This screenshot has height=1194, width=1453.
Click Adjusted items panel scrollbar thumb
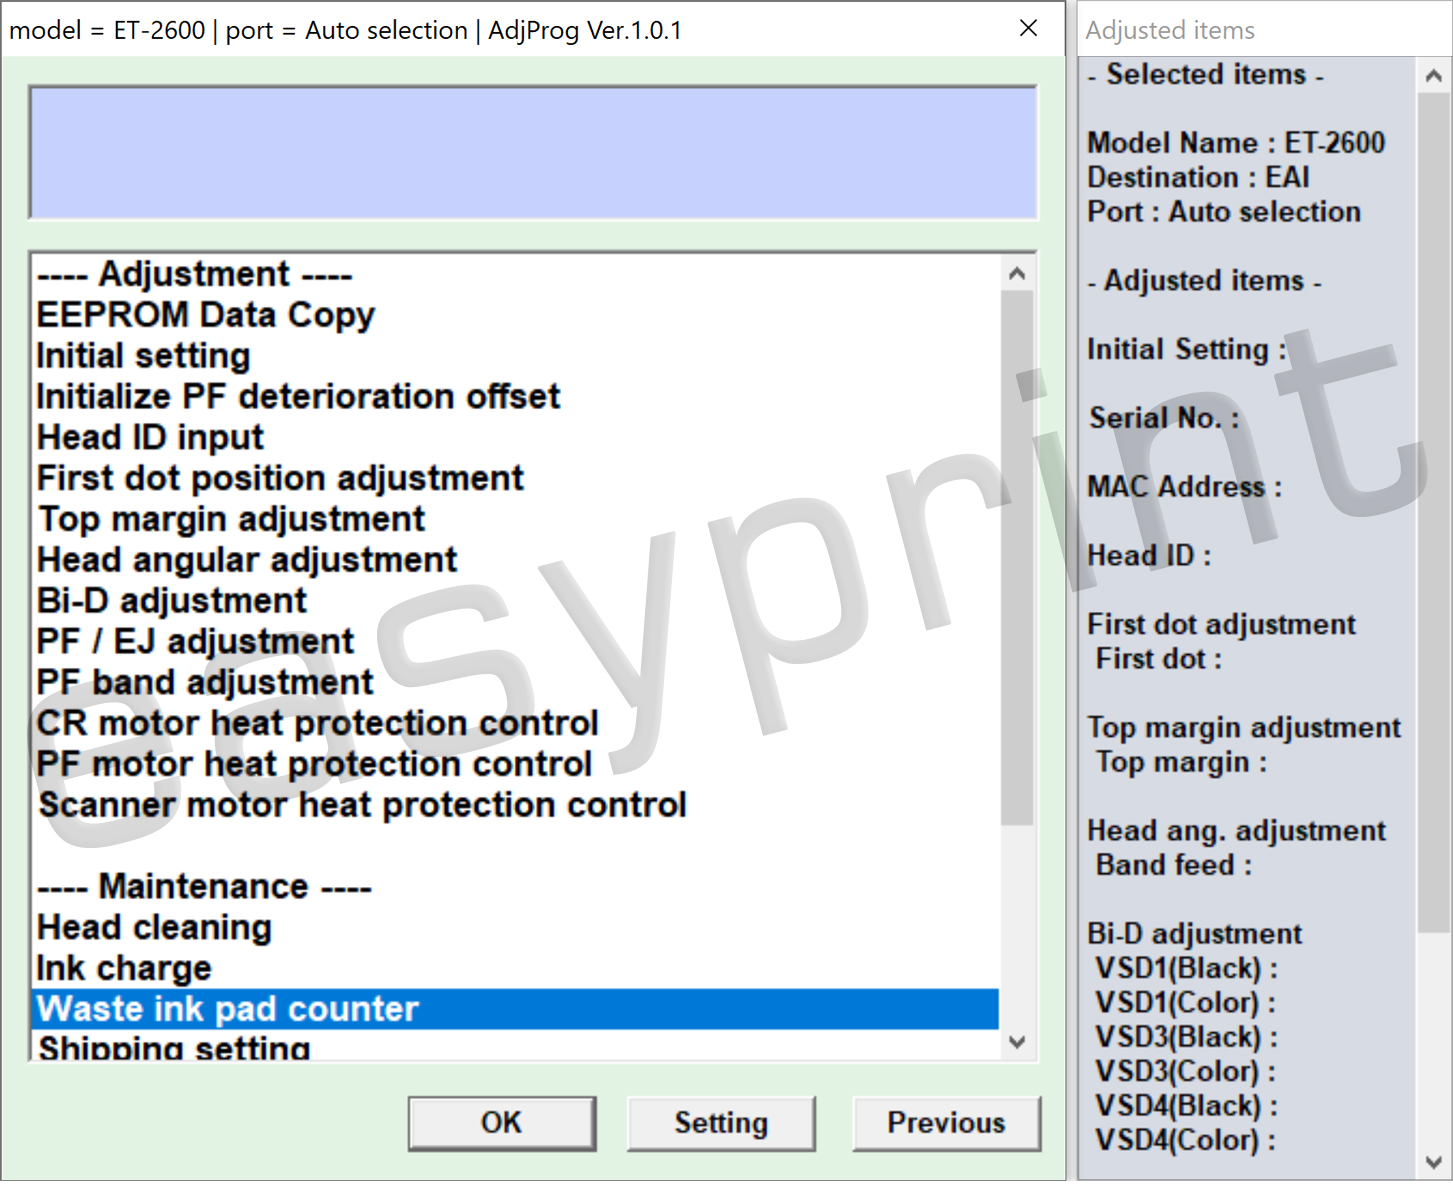[x=1433, y=513]
